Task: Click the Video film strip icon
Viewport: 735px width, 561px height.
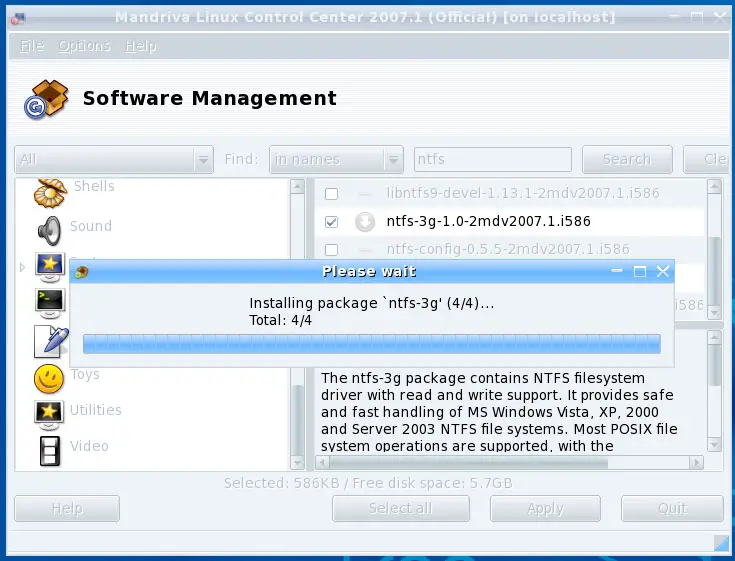Action: coord(50,451)
